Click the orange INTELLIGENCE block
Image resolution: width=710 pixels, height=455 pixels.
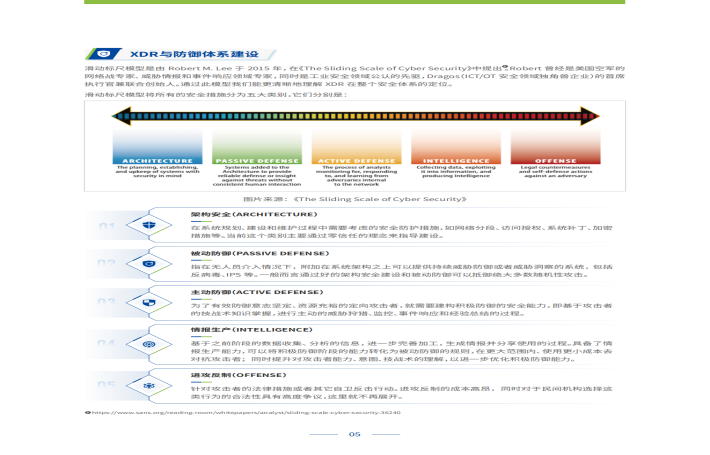(x=456, y=146)
